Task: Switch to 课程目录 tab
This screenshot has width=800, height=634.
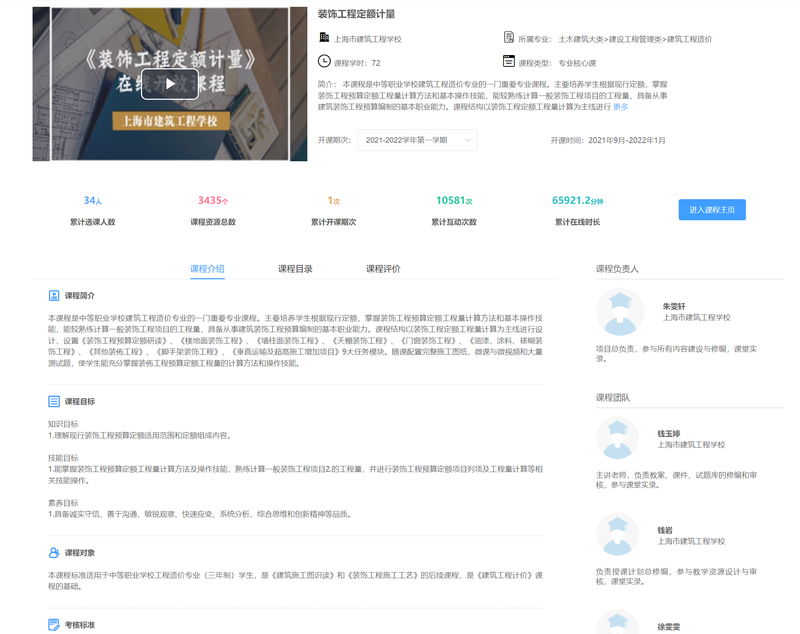Action: point(295,269)
